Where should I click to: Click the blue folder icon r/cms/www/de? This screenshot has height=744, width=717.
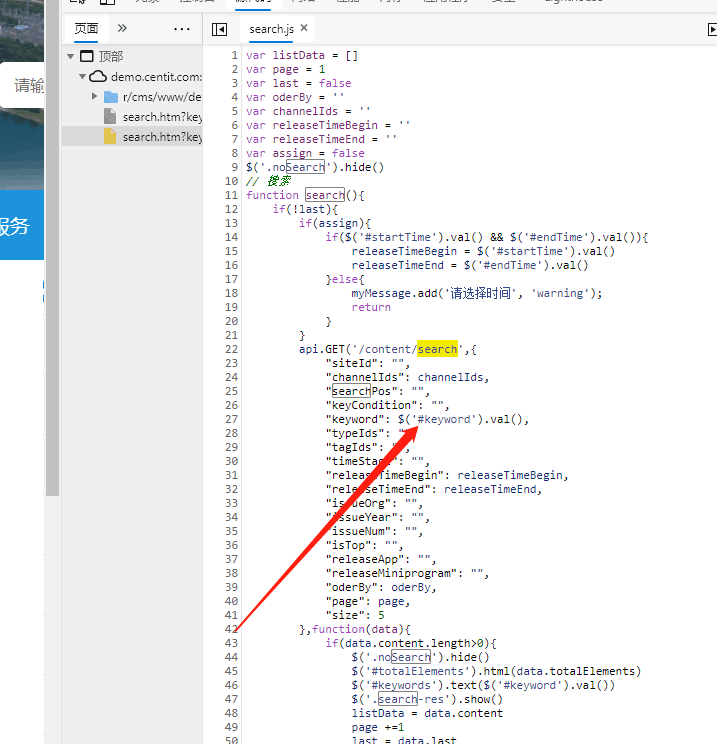(x=110, y=97)
